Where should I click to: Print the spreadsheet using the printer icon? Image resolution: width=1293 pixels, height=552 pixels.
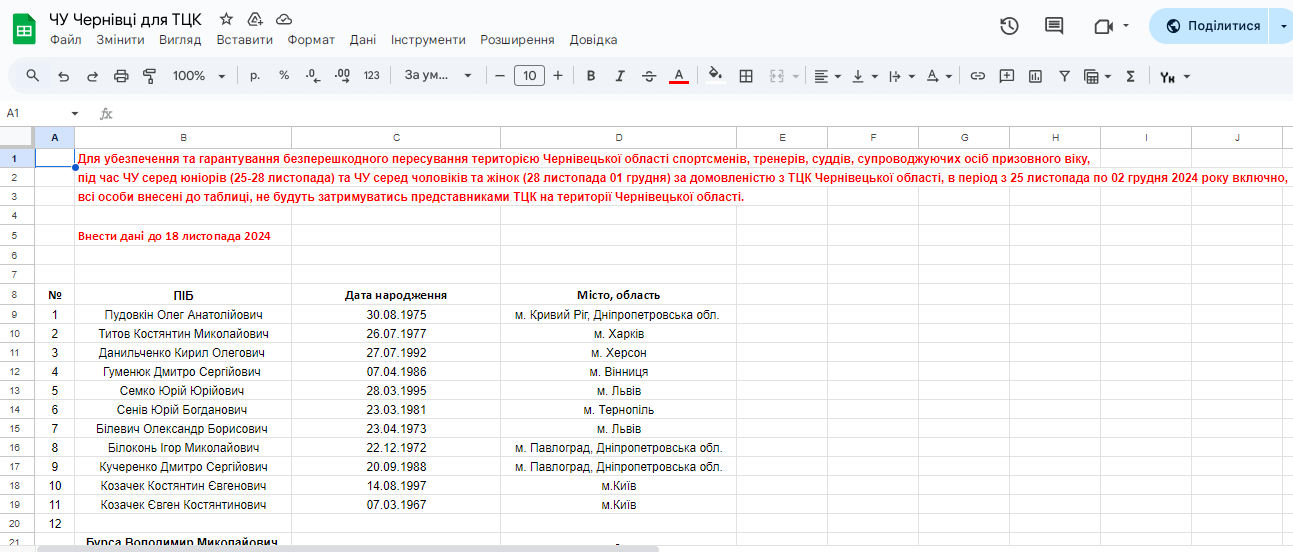pos(121,76)
